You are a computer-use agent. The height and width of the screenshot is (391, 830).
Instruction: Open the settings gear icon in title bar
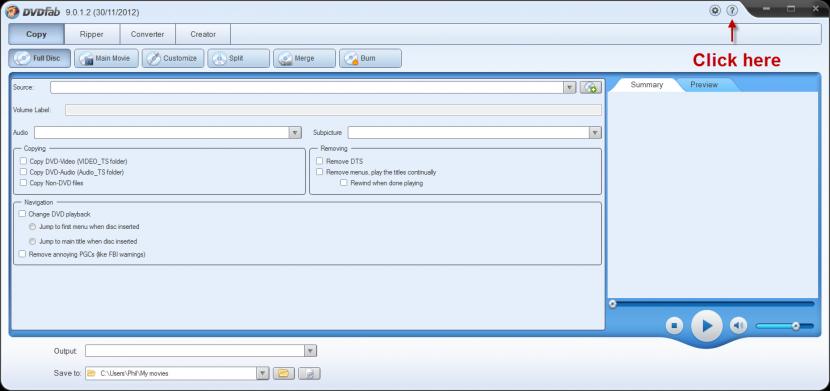(x=715, y=10)
